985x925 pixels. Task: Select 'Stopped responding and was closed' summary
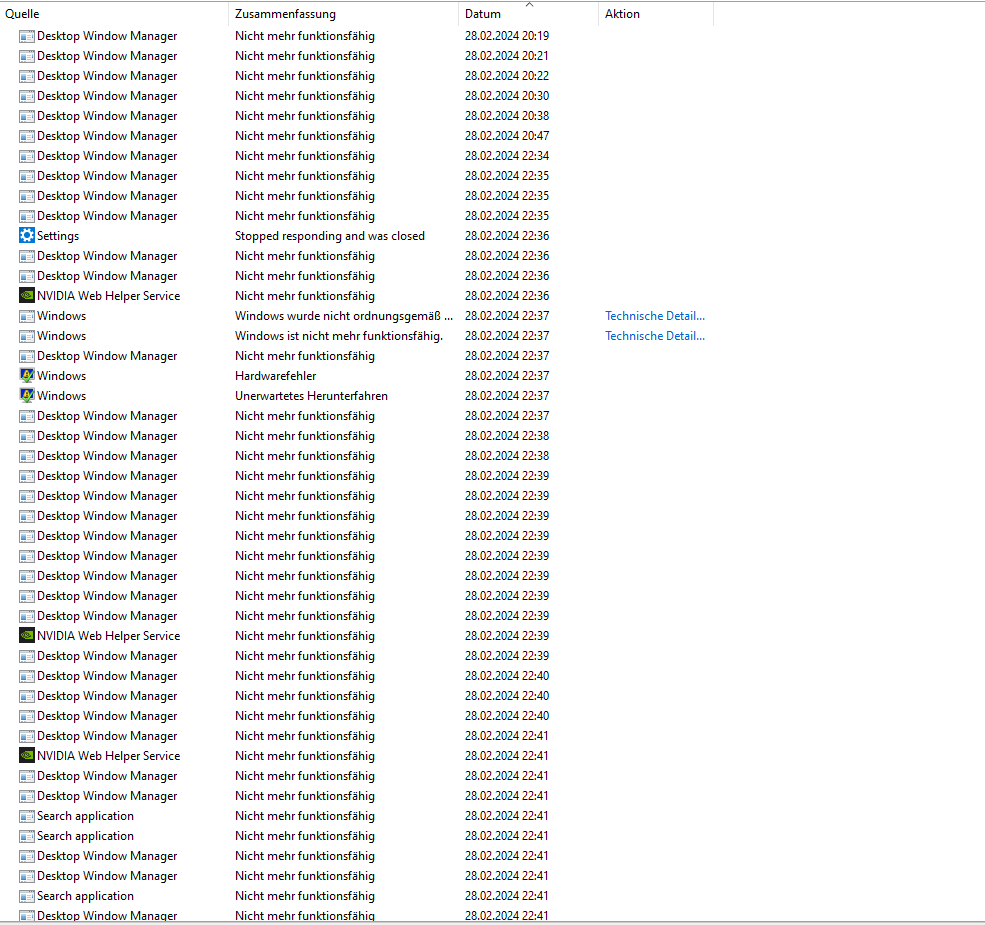[x=330, y=236]
